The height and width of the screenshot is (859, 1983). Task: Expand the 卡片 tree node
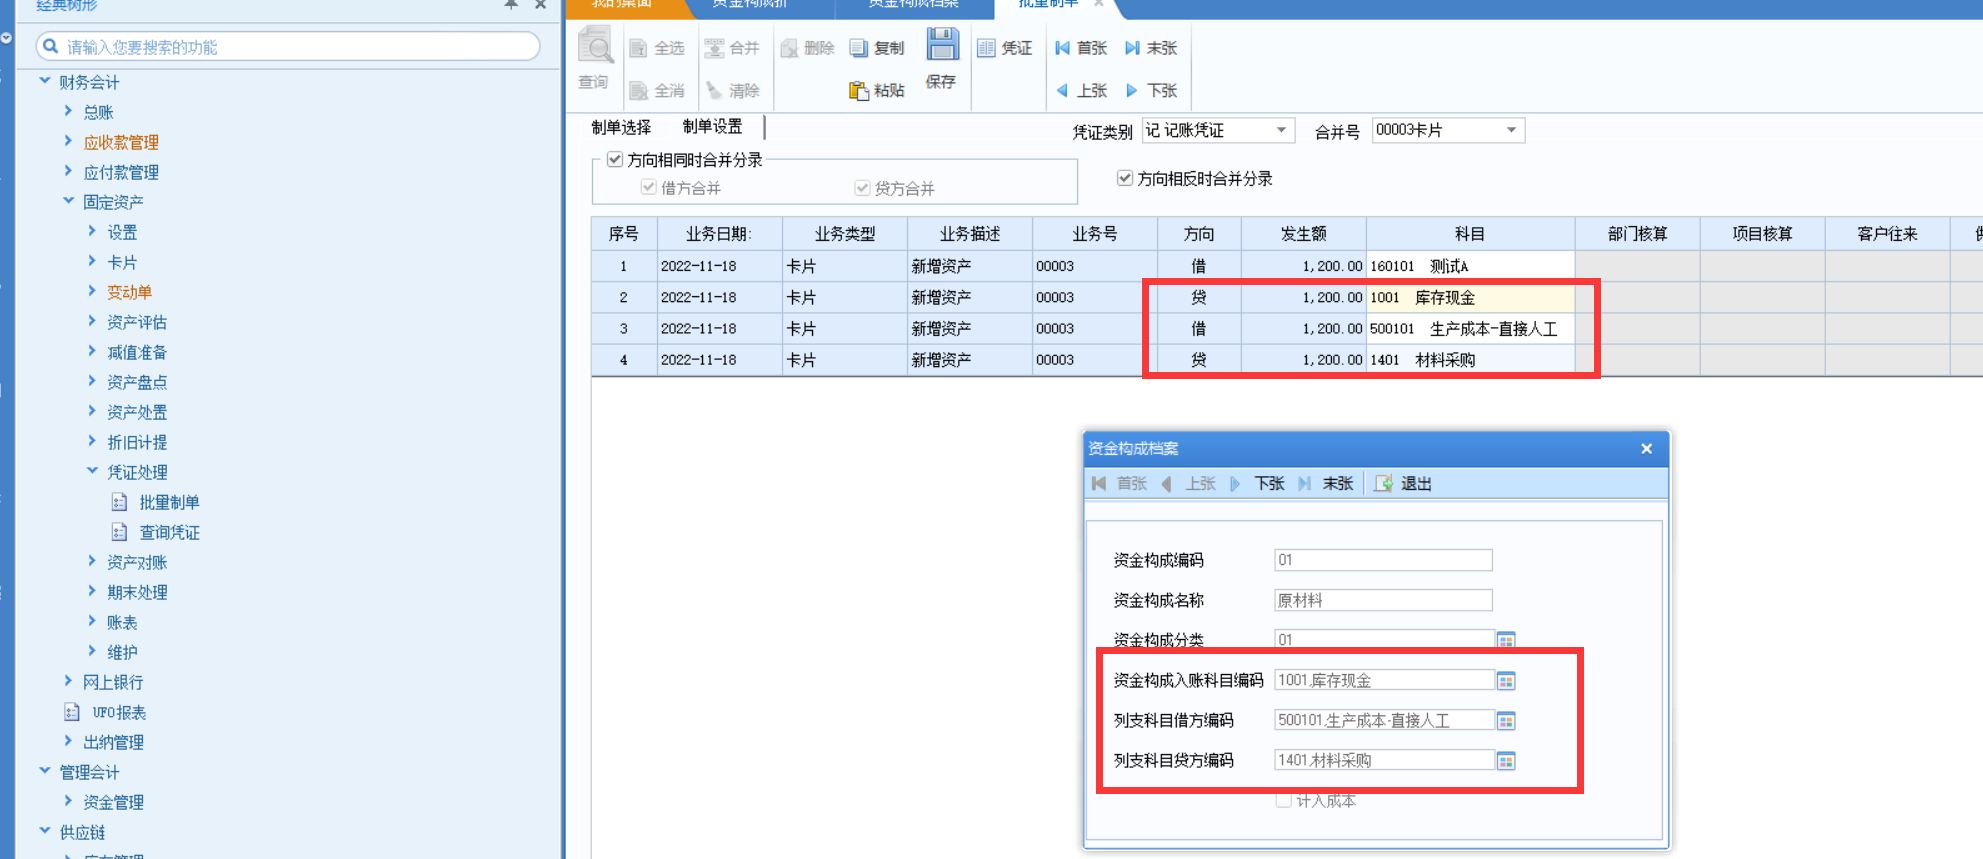click(x=92, y=261)
